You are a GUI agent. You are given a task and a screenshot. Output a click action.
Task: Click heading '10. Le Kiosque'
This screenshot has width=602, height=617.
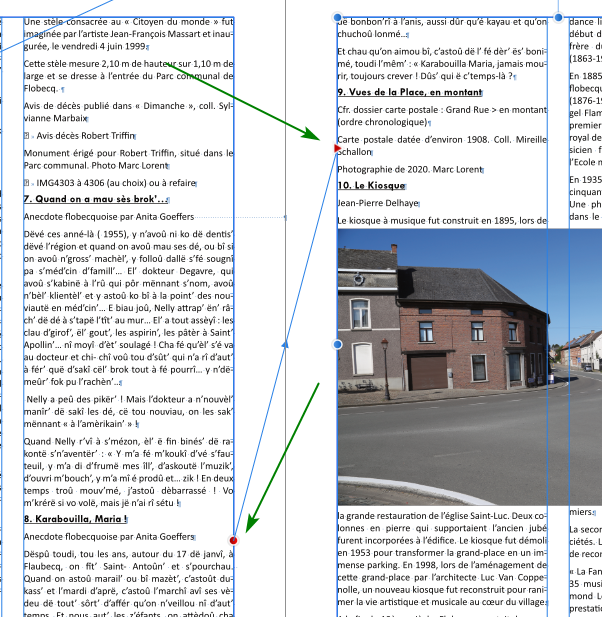pyautogui.click(x=371, y=185)
